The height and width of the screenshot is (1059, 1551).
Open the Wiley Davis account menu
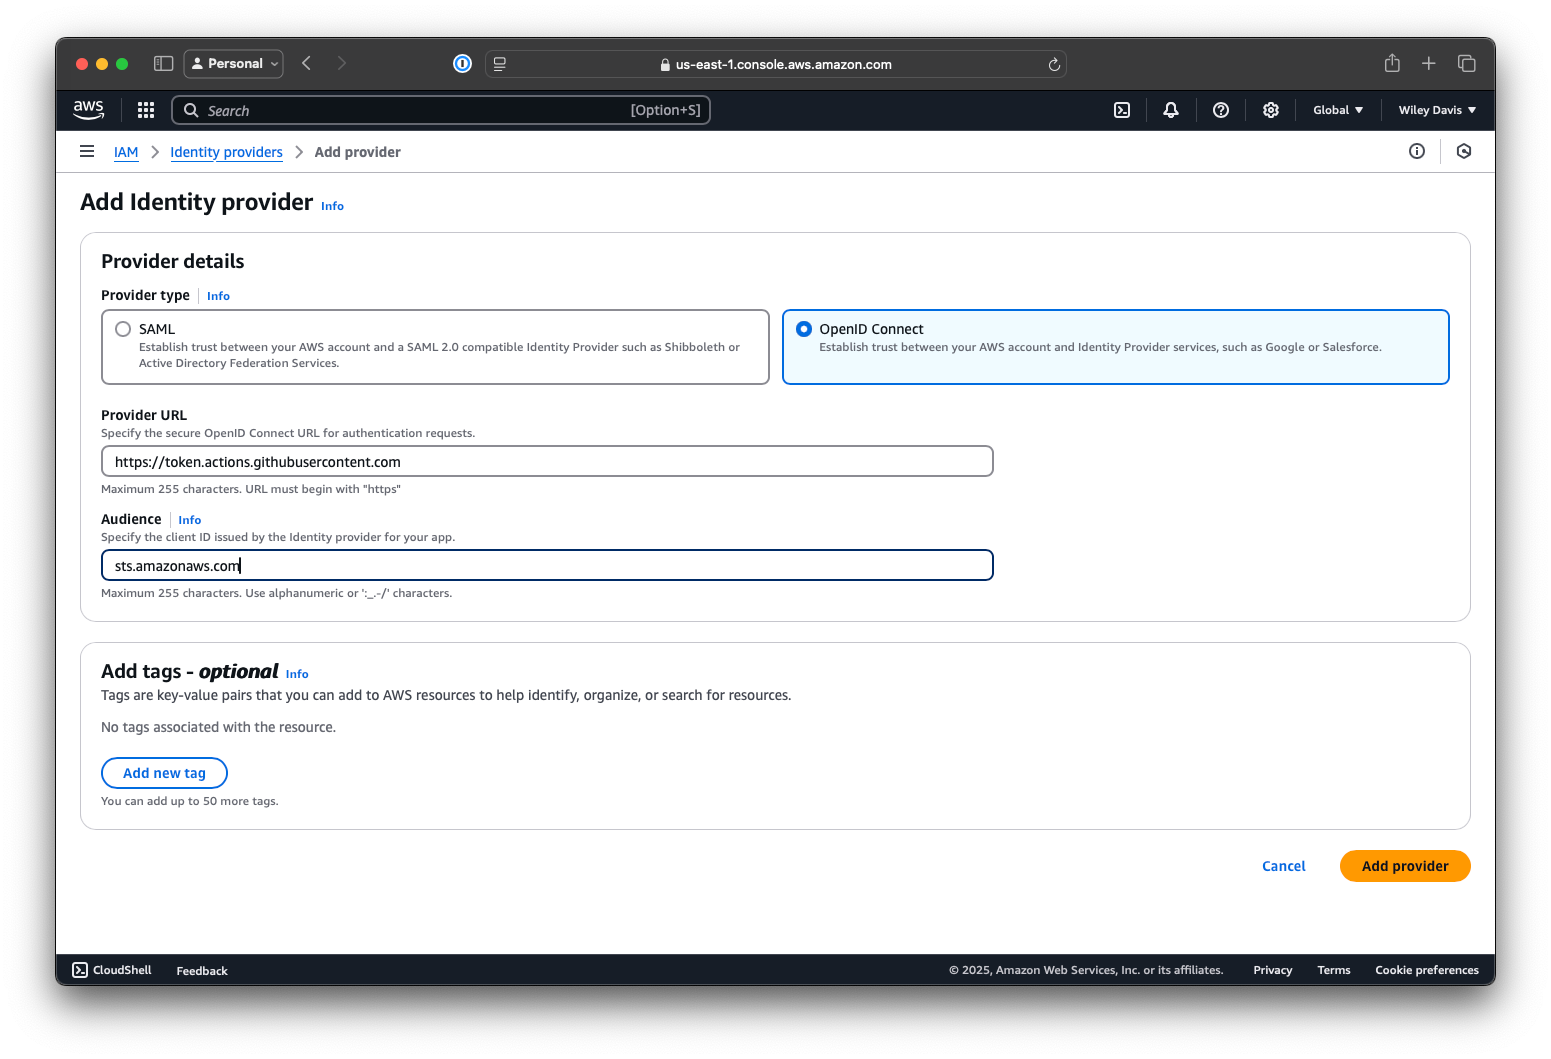[1436, 110]
